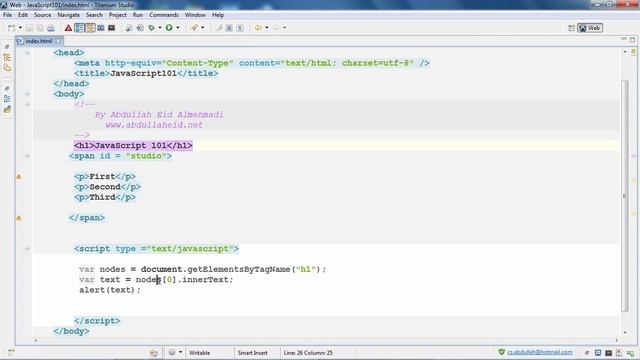The image size is (640, 360).
Task: Click the New file toolbar icon
Action: click(x=11, y=28)
